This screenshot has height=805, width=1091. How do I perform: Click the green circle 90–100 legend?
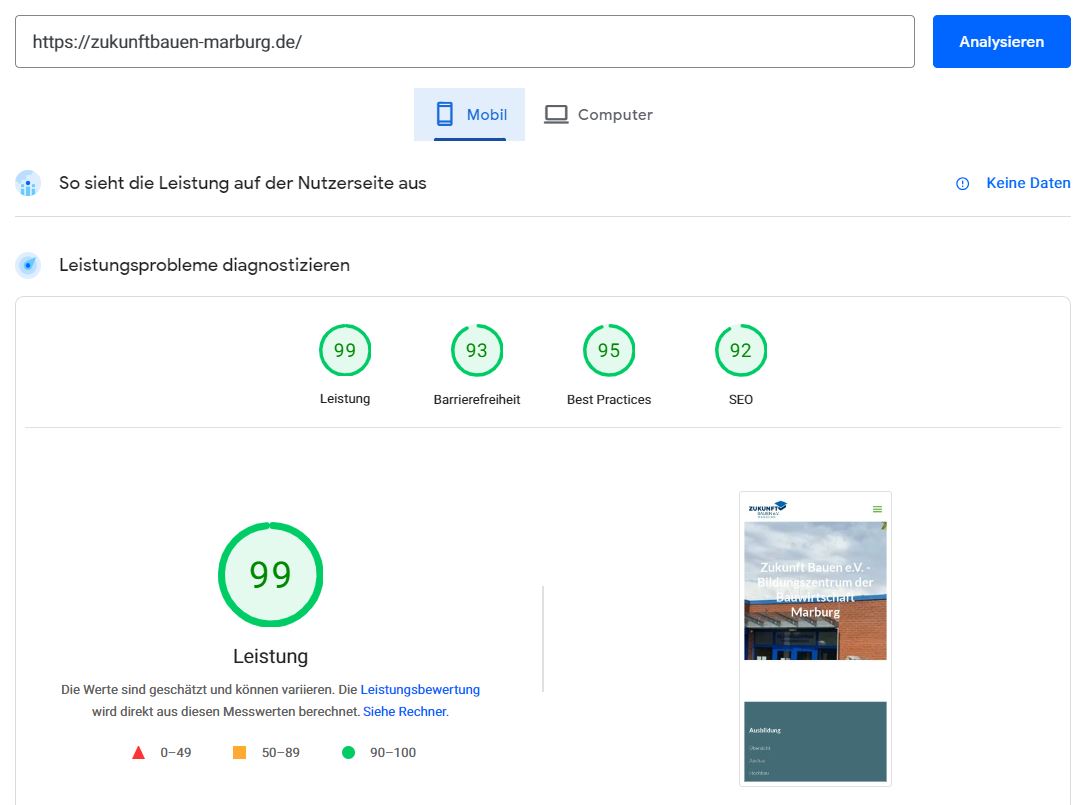[348, 753]
